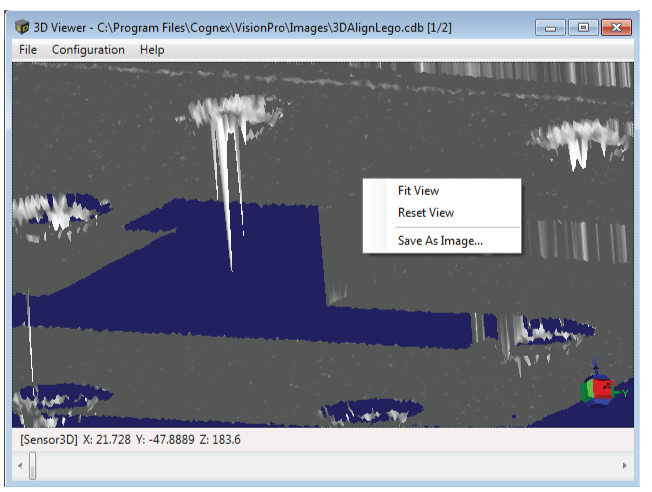Open the Help menu
This screenshot has width=652, height=492.
tap(152, 50)
